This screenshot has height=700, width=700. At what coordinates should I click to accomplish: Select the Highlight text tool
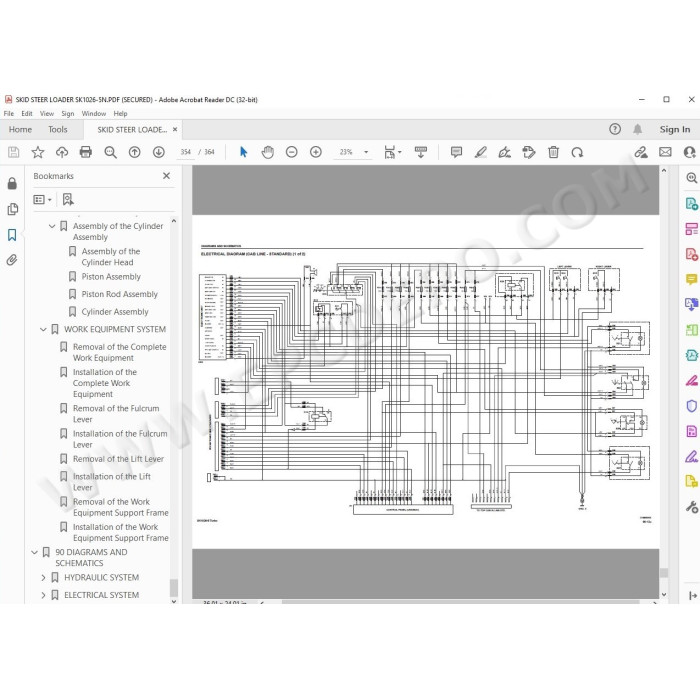click(x=480, y=152)
